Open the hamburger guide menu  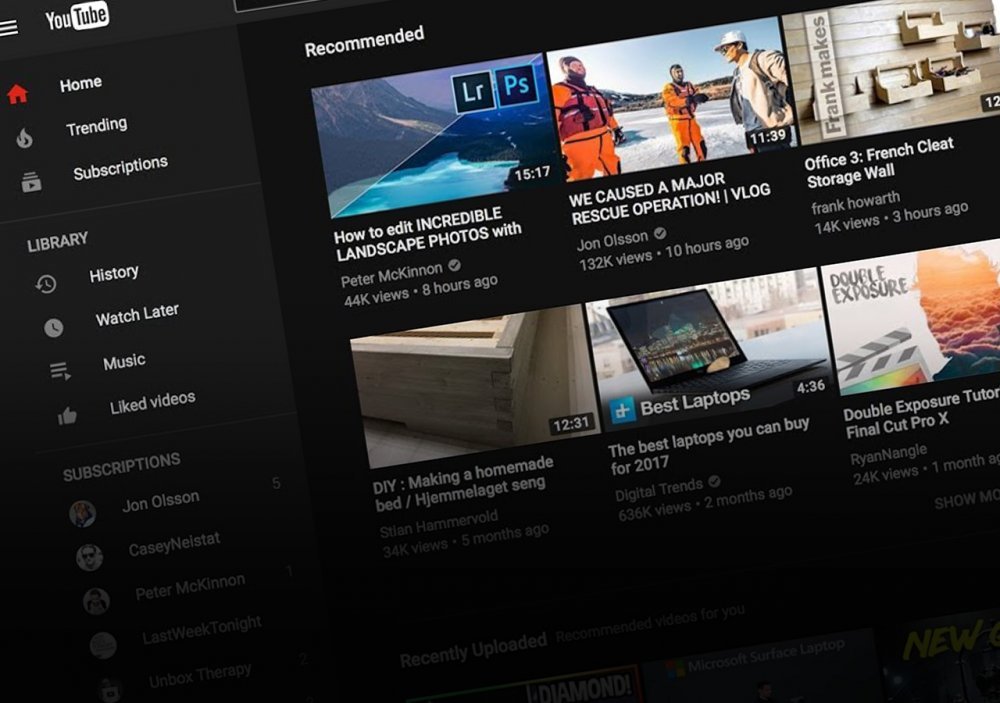tap(8, 27)
